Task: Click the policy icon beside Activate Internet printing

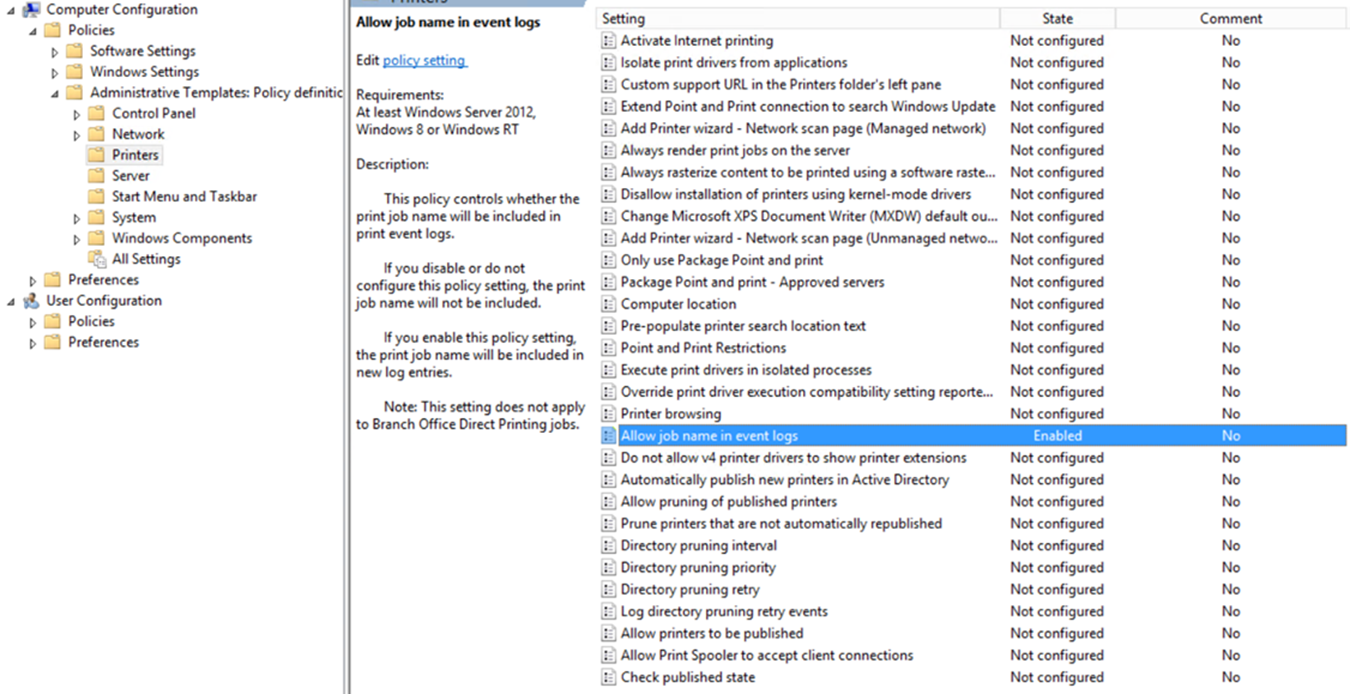Action: (608, 41)
